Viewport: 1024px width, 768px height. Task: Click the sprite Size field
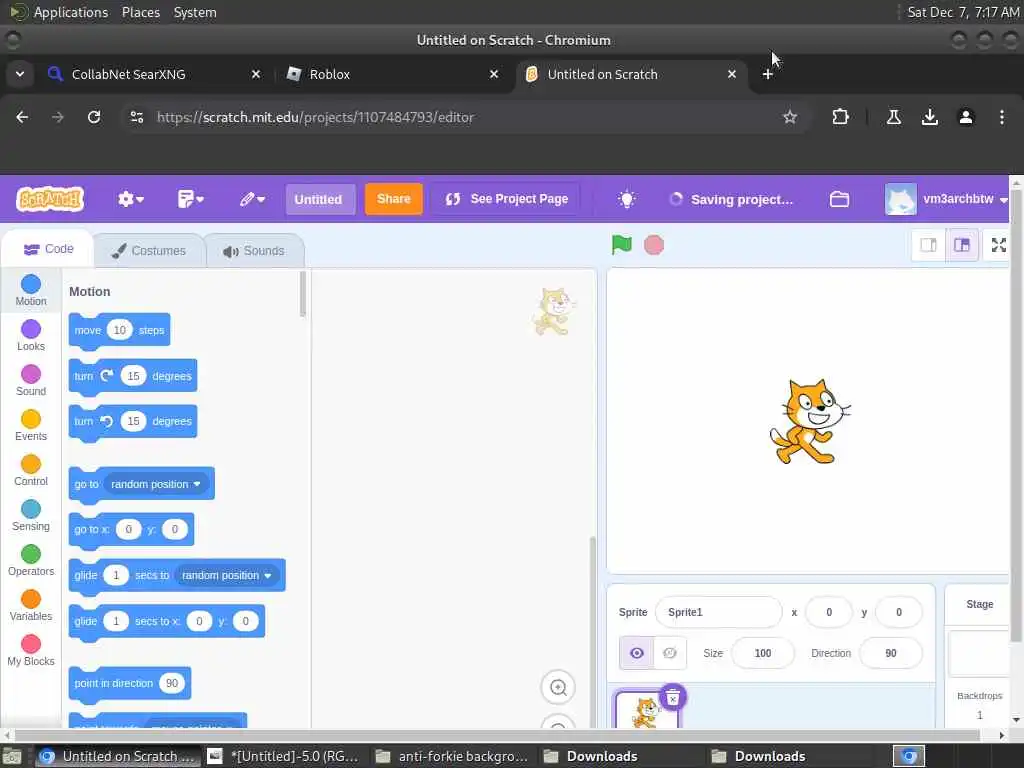pyautogui.click(x=762, y=653)
